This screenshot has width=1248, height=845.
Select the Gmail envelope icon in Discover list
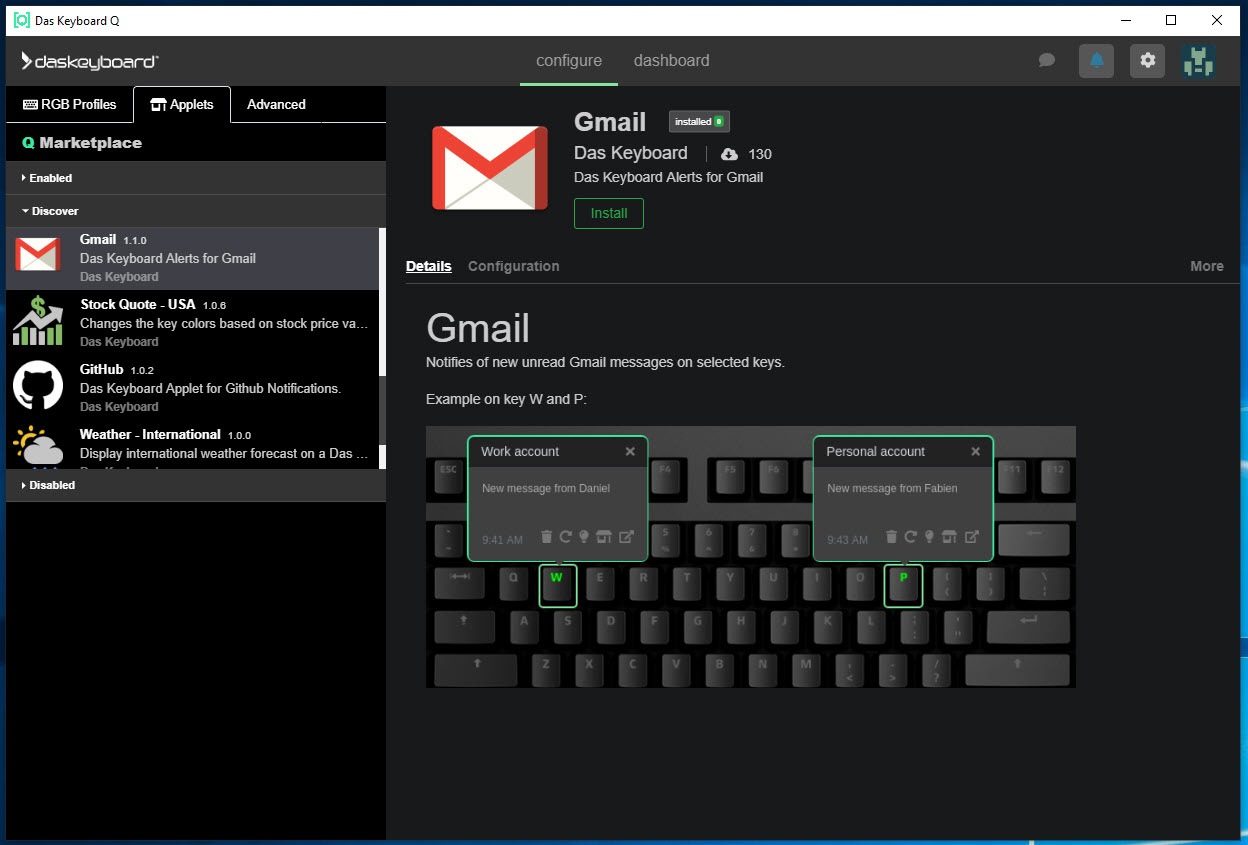click(38, 256)
